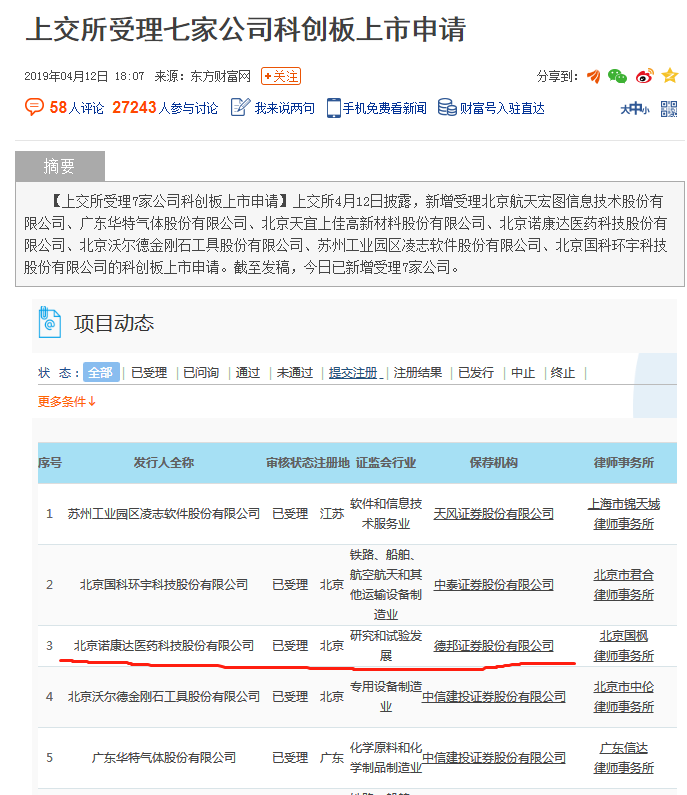Open the QR code icon
Image resolution: width=687 pixels, height=795 pixels.
pyautogui.click(x=669, y=109)
